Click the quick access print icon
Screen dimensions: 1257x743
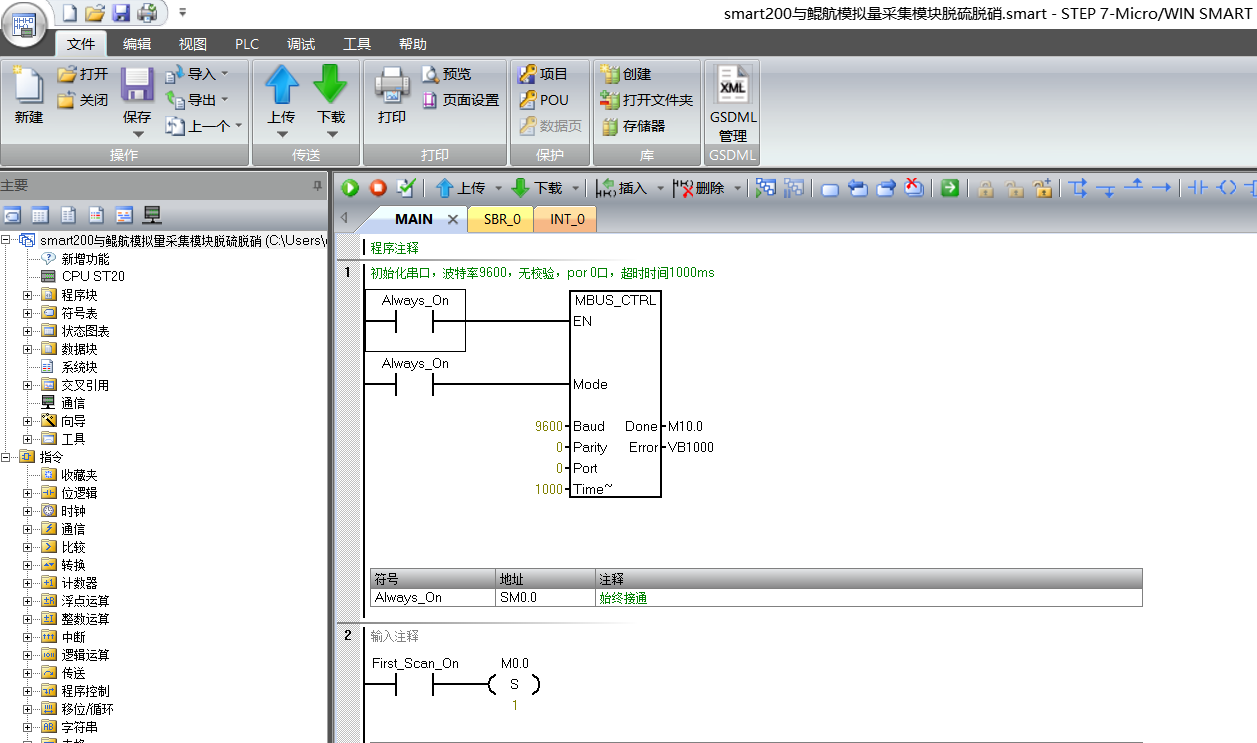(x=147, y=12)
